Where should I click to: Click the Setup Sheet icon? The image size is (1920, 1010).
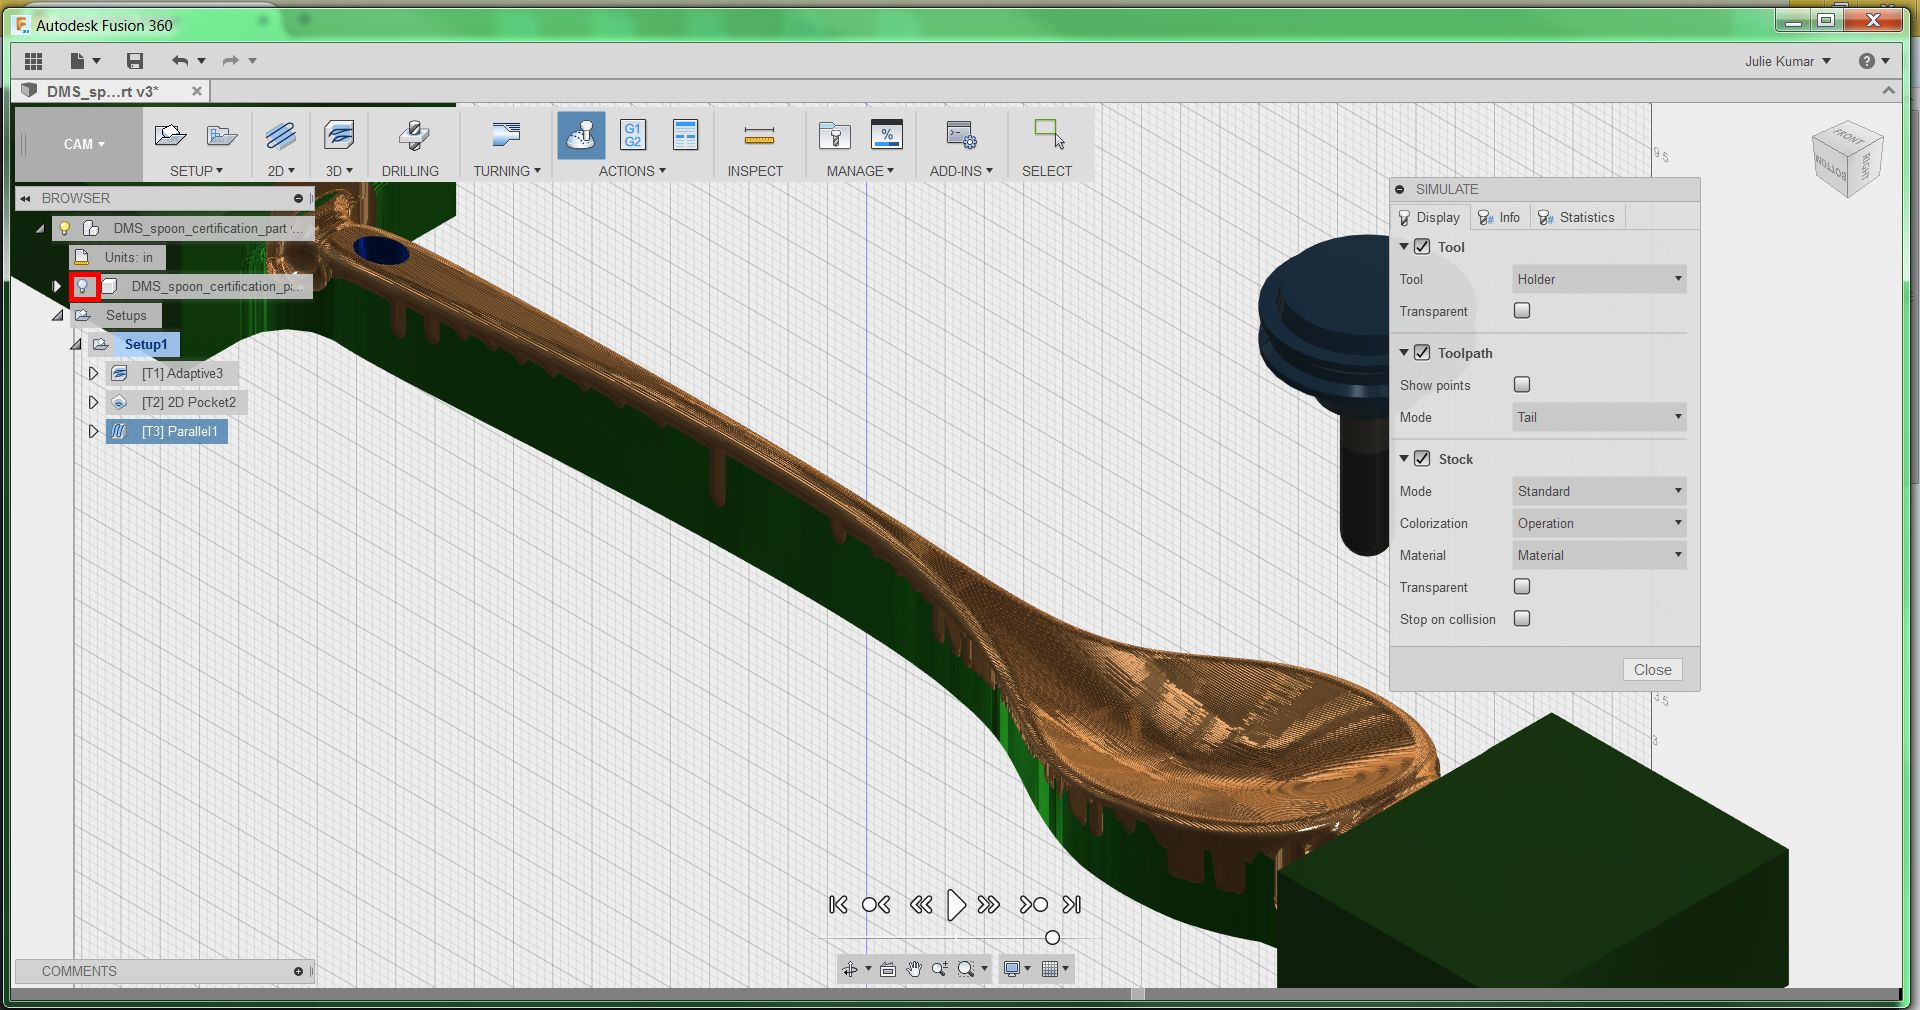click(686, 135)
